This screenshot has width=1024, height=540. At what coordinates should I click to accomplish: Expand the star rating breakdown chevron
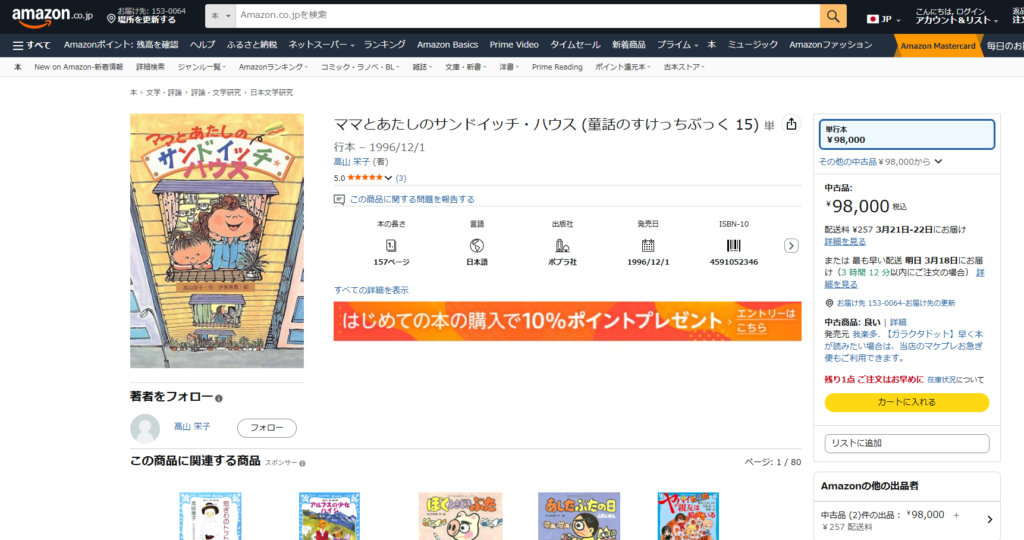tap(388, 178)
